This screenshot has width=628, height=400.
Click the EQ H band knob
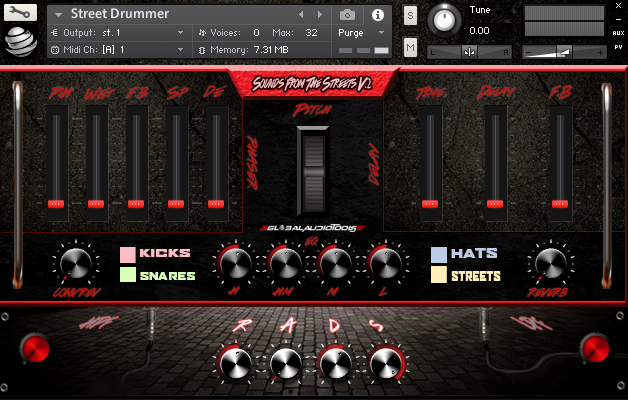236,263
